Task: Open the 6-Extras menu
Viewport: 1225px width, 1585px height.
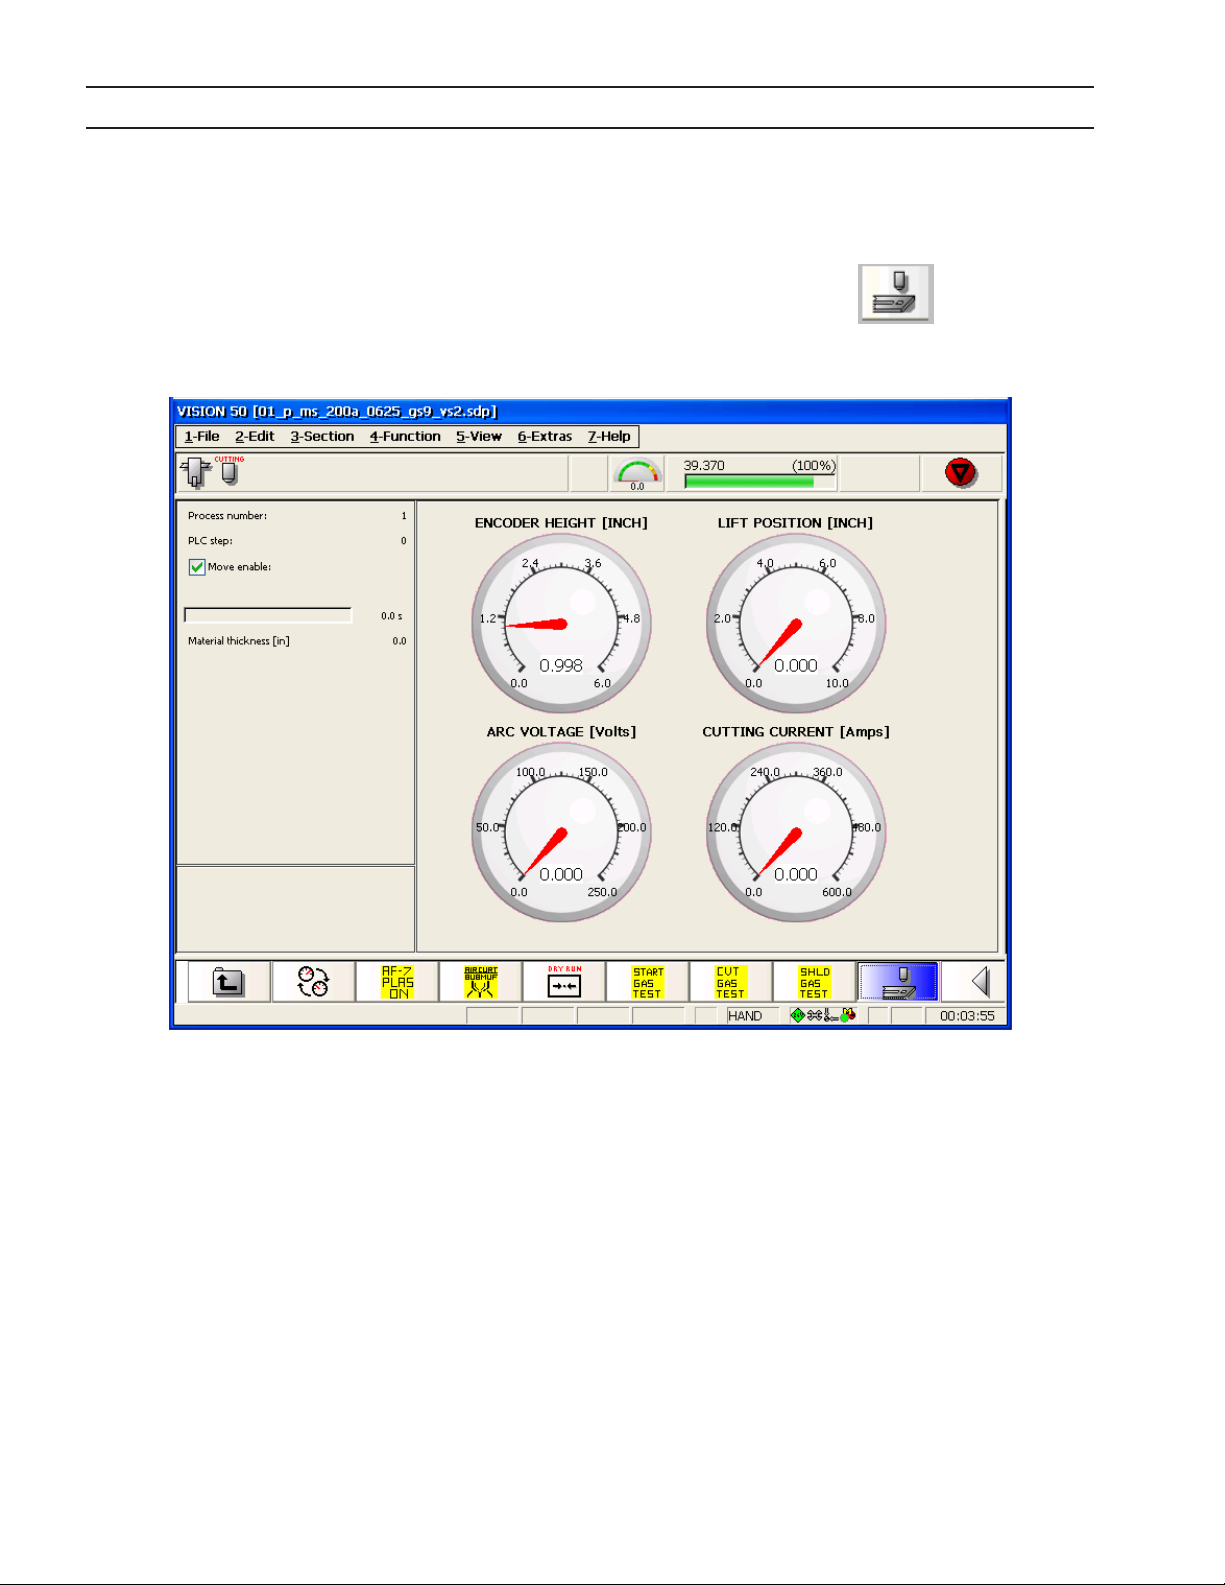Action: [545, 437]
